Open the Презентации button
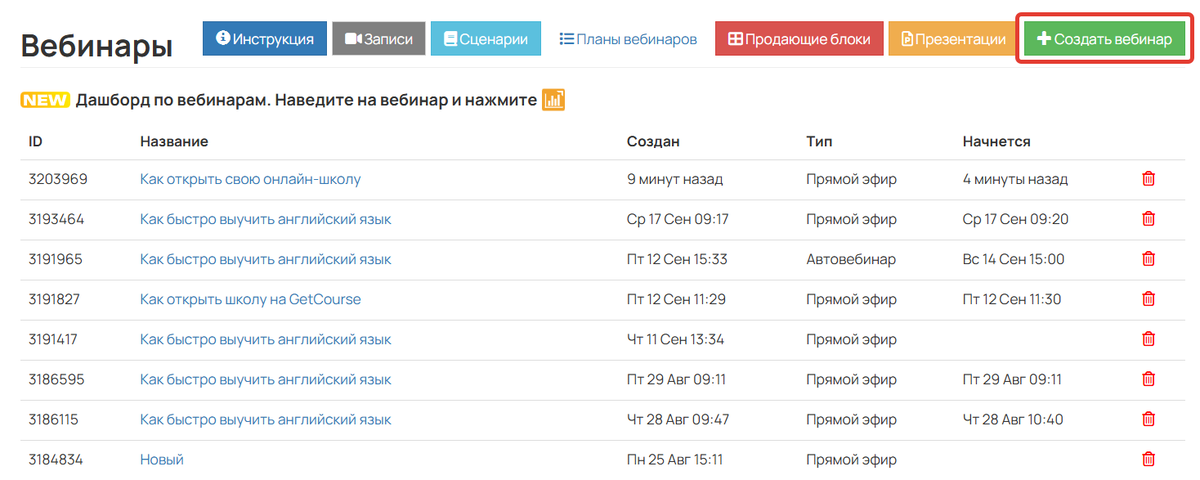The image size is (1200, 480). click(x=953, y=39)
